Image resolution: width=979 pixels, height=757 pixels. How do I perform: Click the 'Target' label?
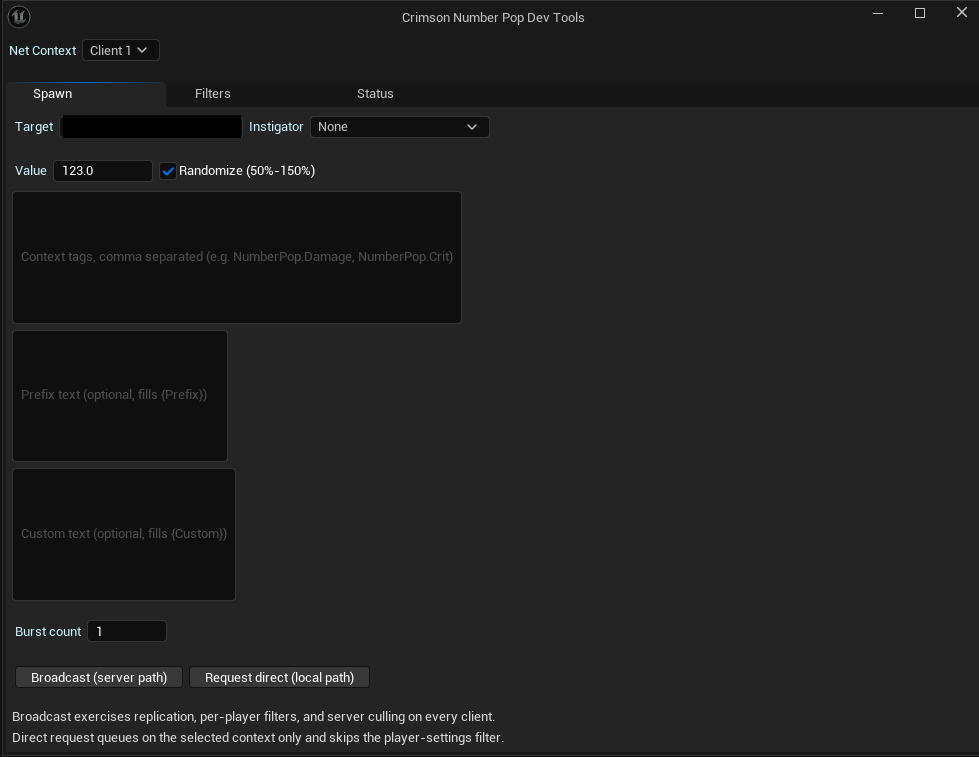click(x=34, y=127)
